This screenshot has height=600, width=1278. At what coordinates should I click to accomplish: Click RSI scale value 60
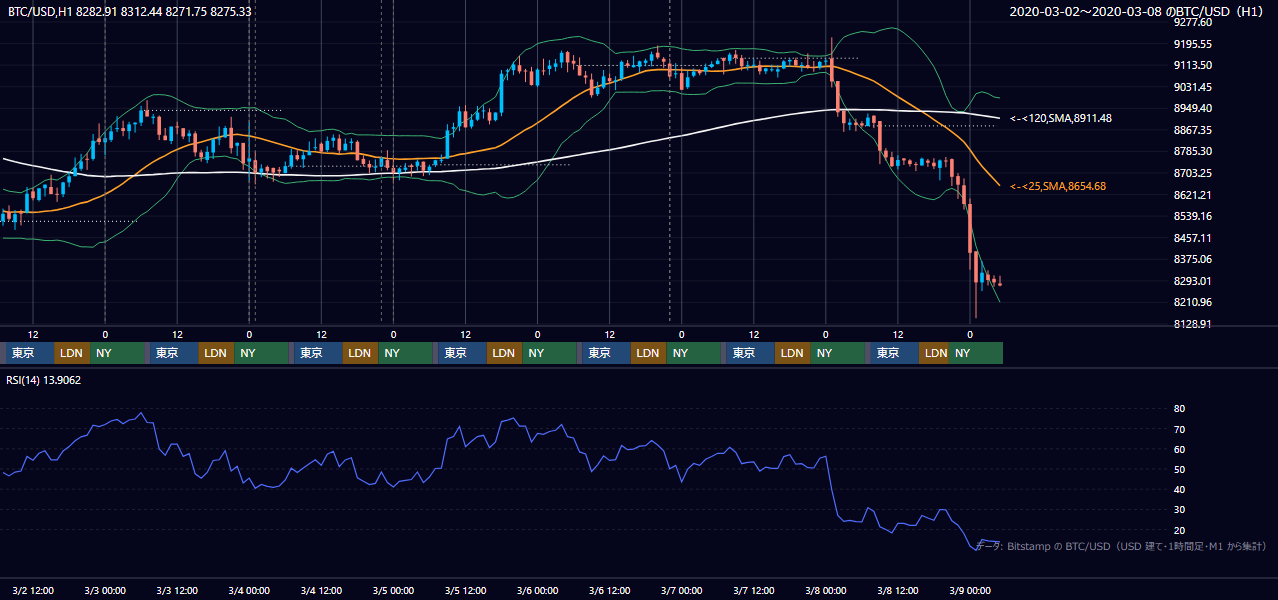point(1179,449)
